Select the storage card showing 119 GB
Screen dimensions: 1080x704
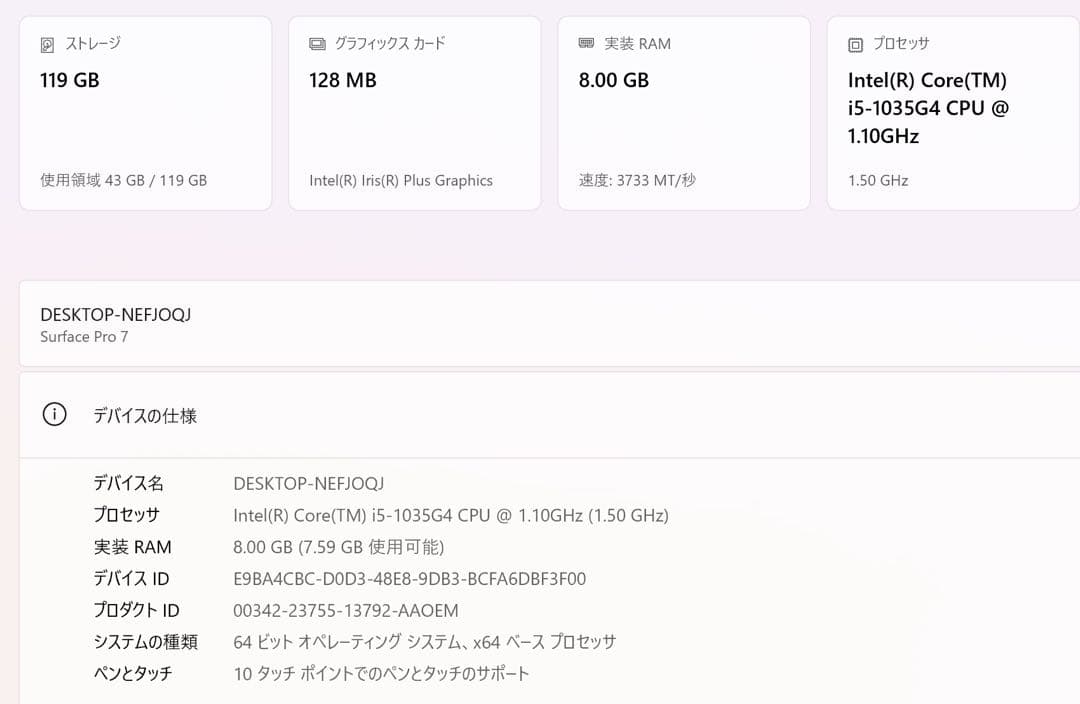(x=145, y=110)
